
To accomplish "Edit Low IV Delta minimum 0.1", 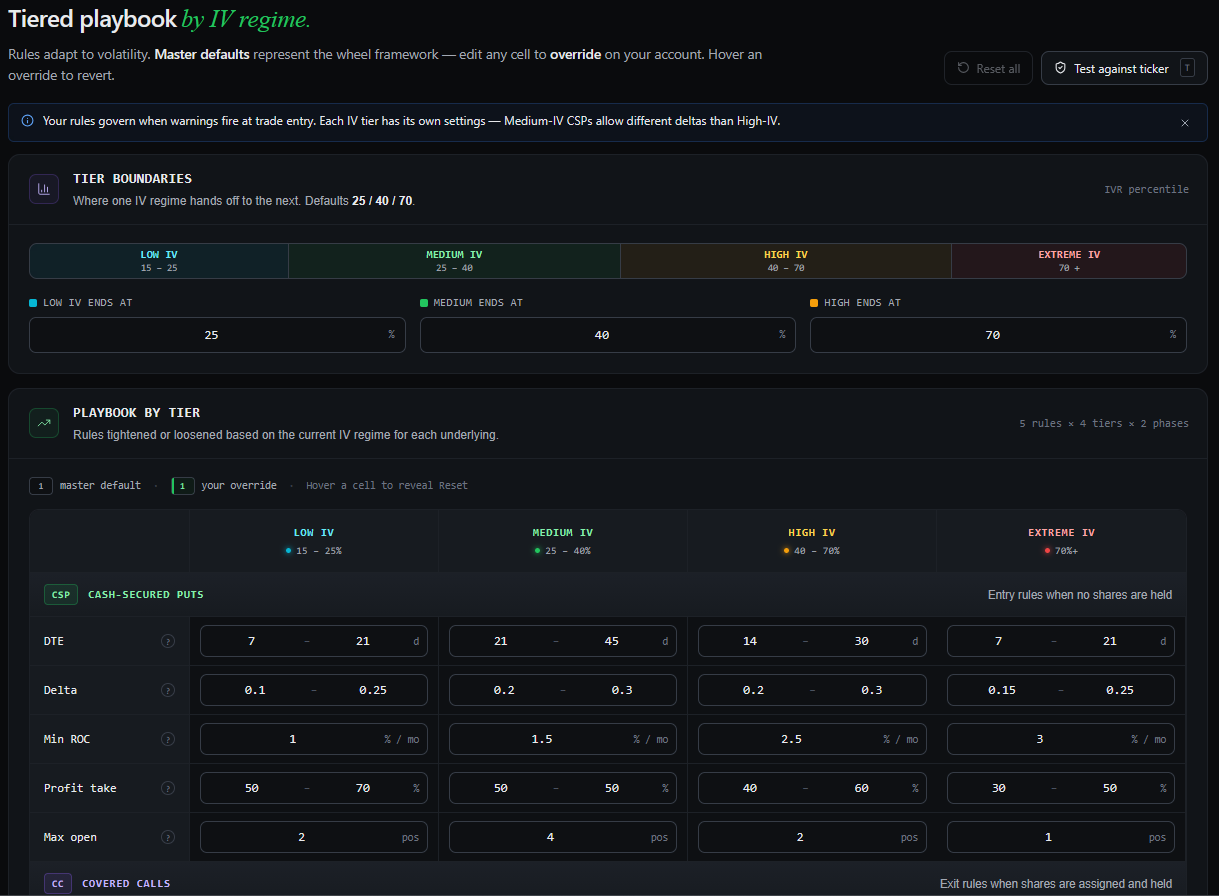I will click(x=255, y=690).
